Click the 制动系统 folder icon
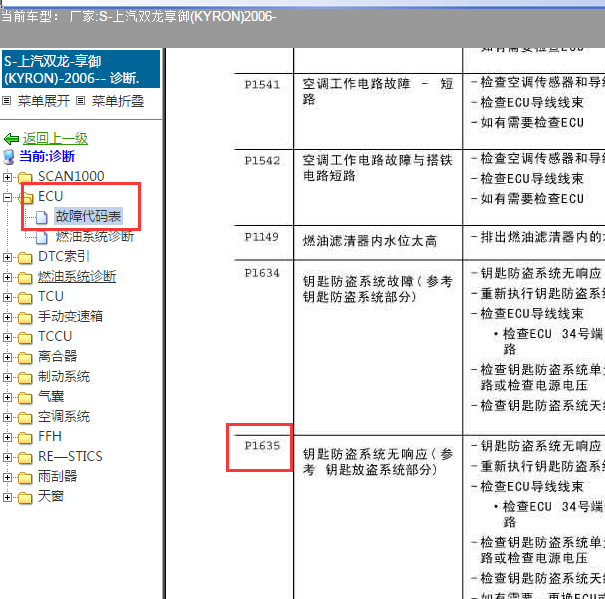The width and height of the screenshot is (605, 599). coord(25,378)
